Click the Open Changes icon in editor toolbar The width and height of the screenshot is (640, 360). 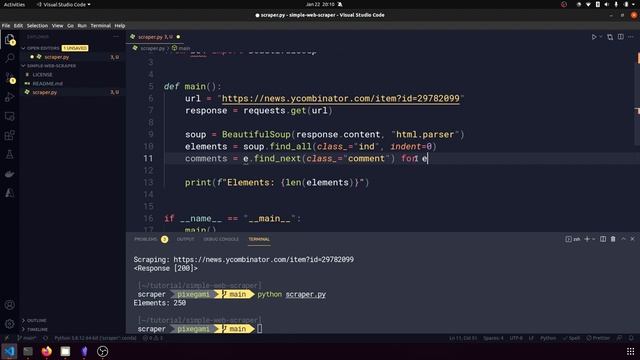tap(610, 37)
